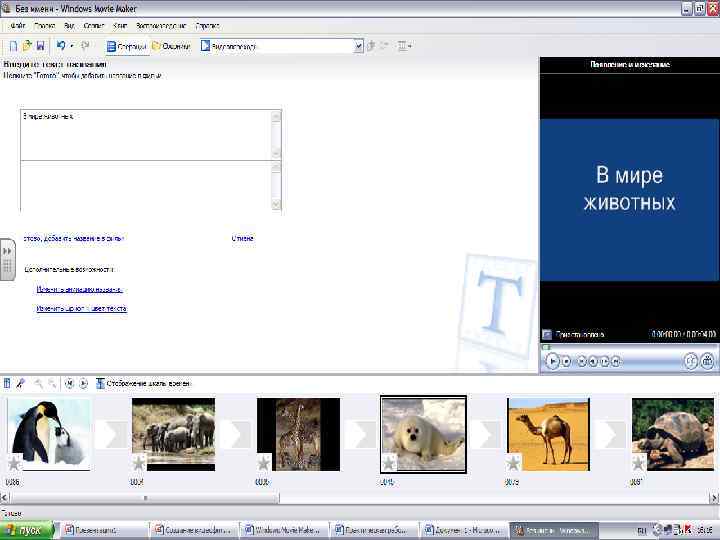Click the 'Отмена' cancel link
720x540 pixels.
[242, 238]
